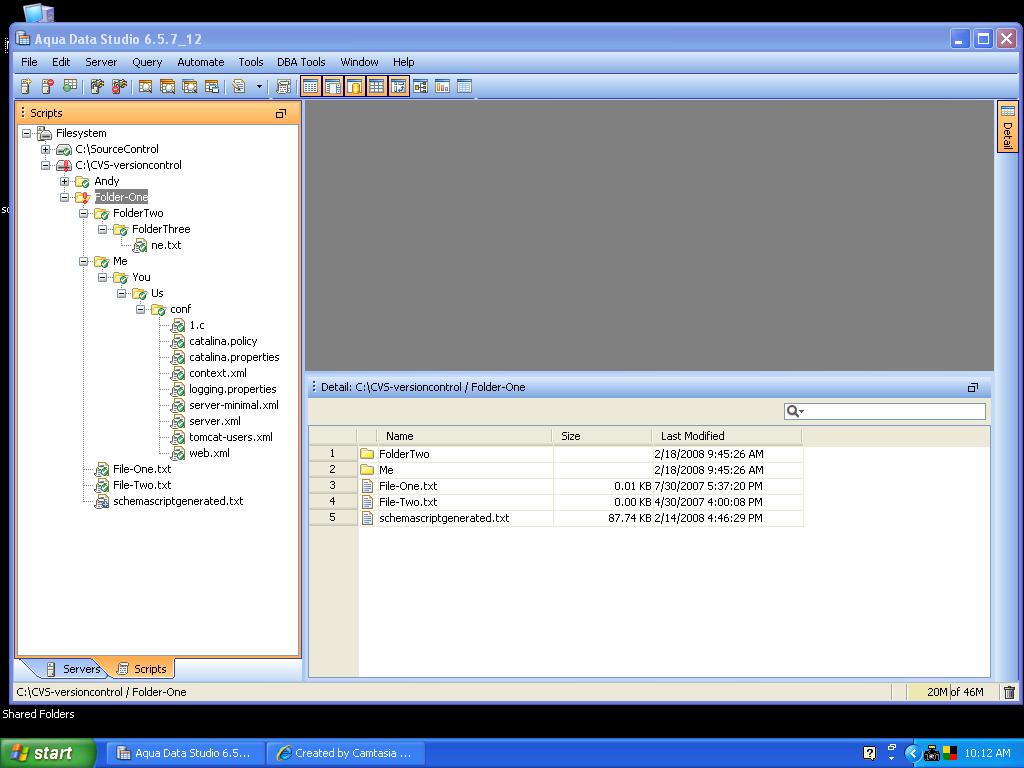Click the 87.74 KB size cell
Screen dimensions: 1024x768
(x=602, y=518)
